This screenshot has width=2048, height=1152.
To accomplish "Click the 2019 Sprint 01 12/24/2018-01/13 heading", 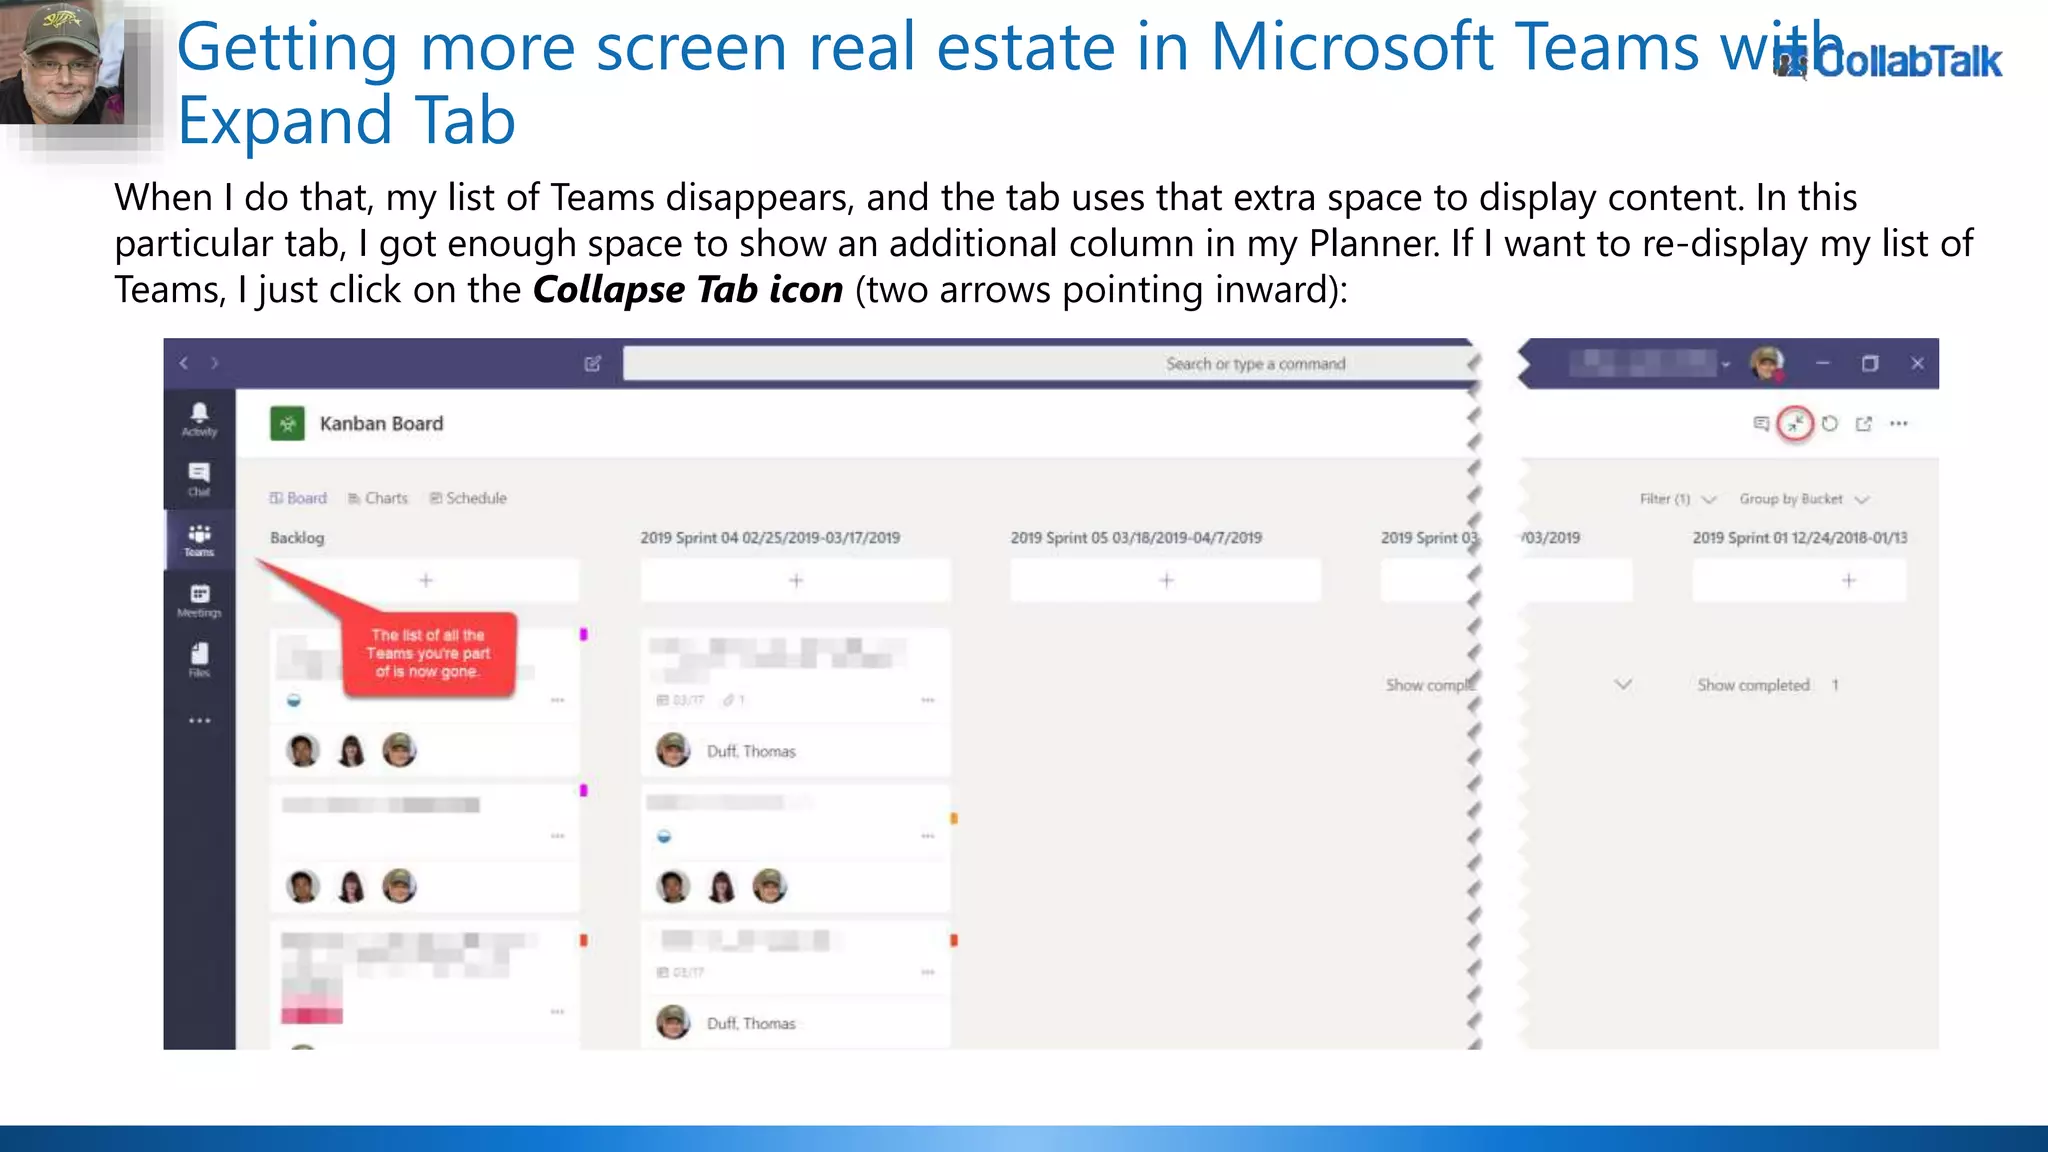I will tap(1800, 538).
